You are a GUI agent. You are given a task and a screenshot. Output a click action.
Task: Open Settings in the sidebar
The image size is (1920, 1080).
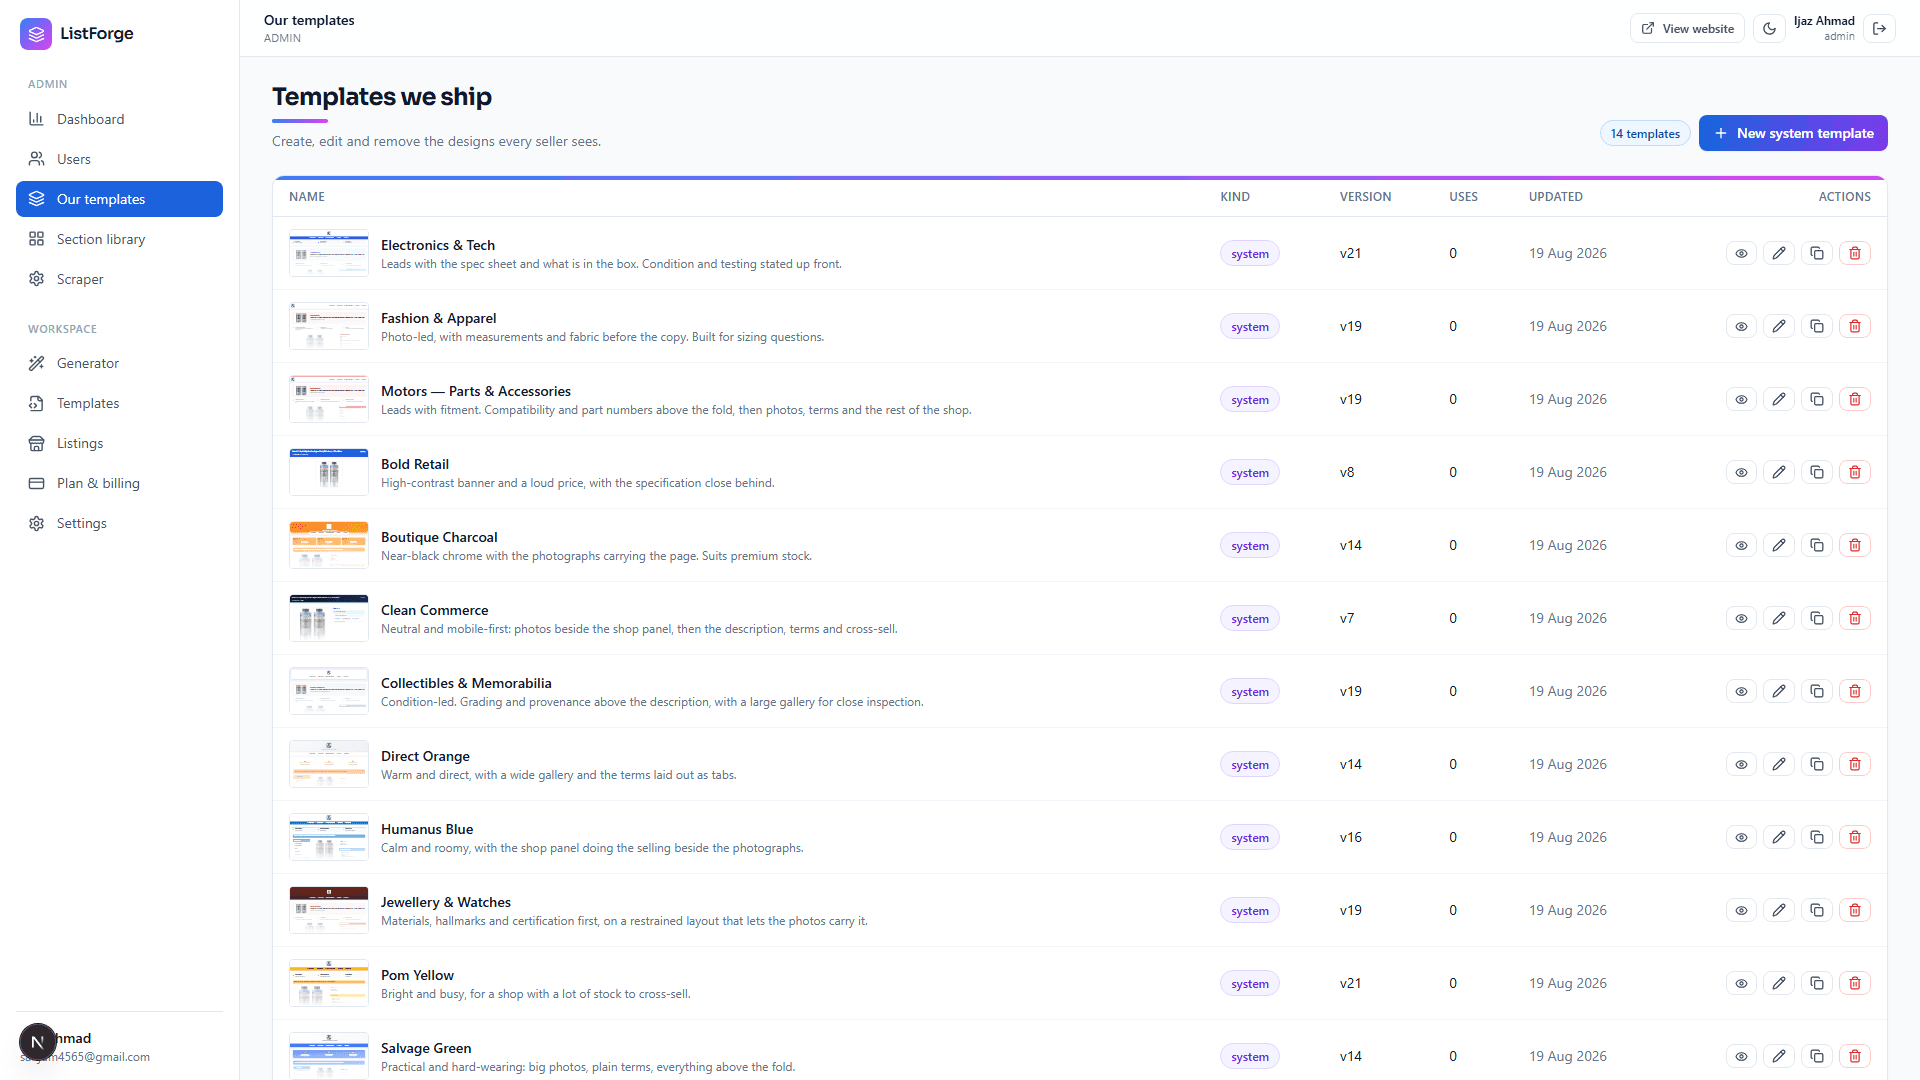119,523
